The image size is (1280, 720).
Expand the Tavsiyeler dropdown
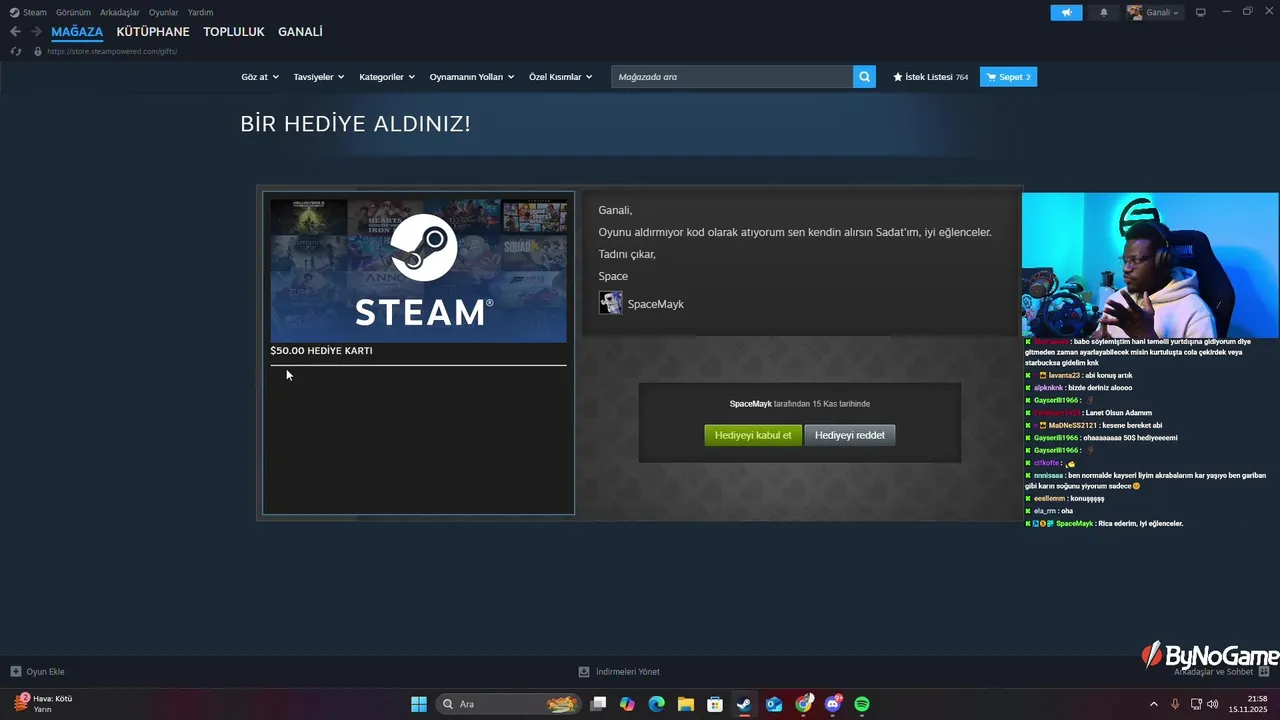319,77
